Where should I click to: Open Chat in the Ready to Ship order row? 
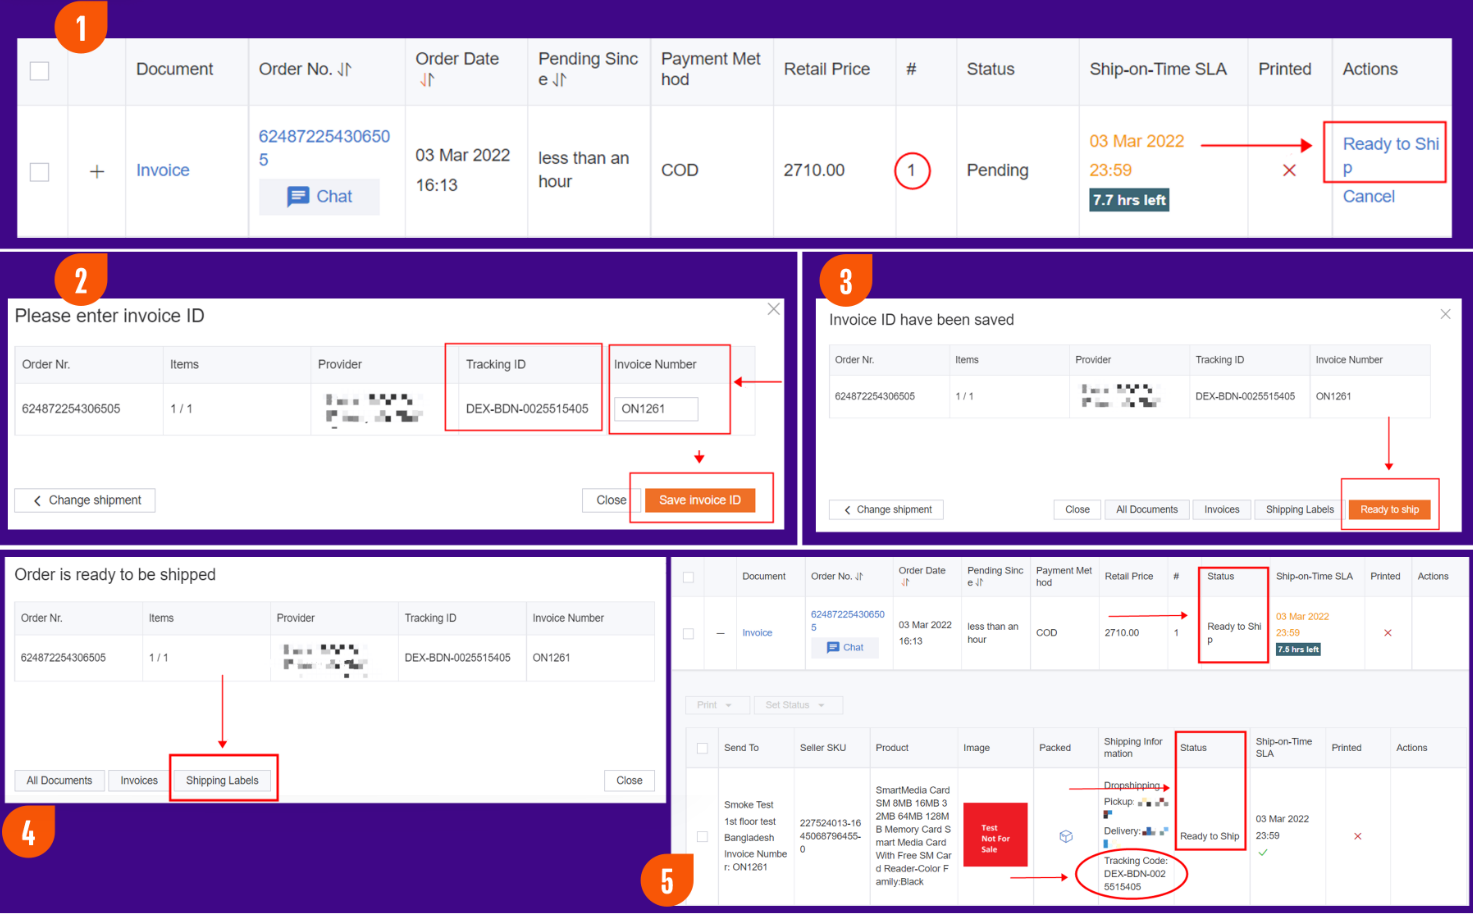click(845, 647)
